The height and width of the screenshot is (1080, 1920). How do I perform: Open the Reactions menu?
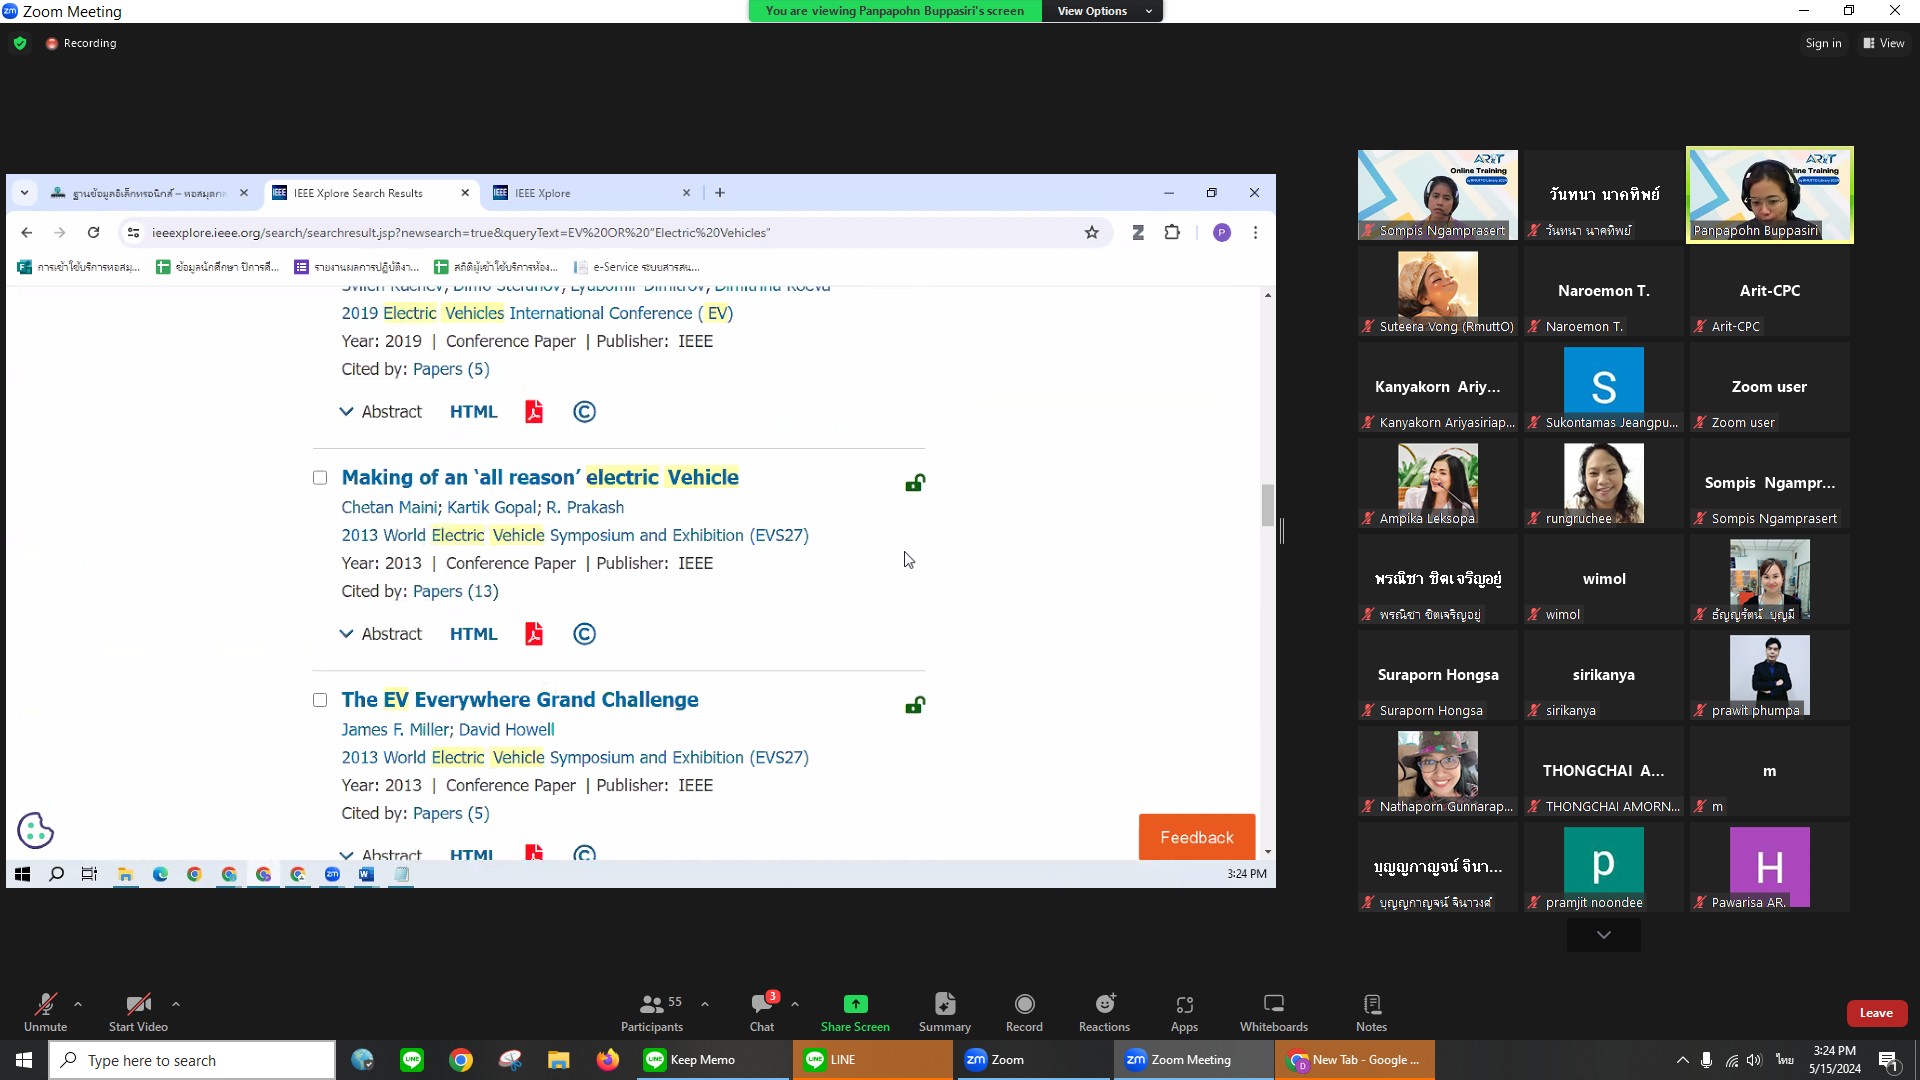1104,1012
